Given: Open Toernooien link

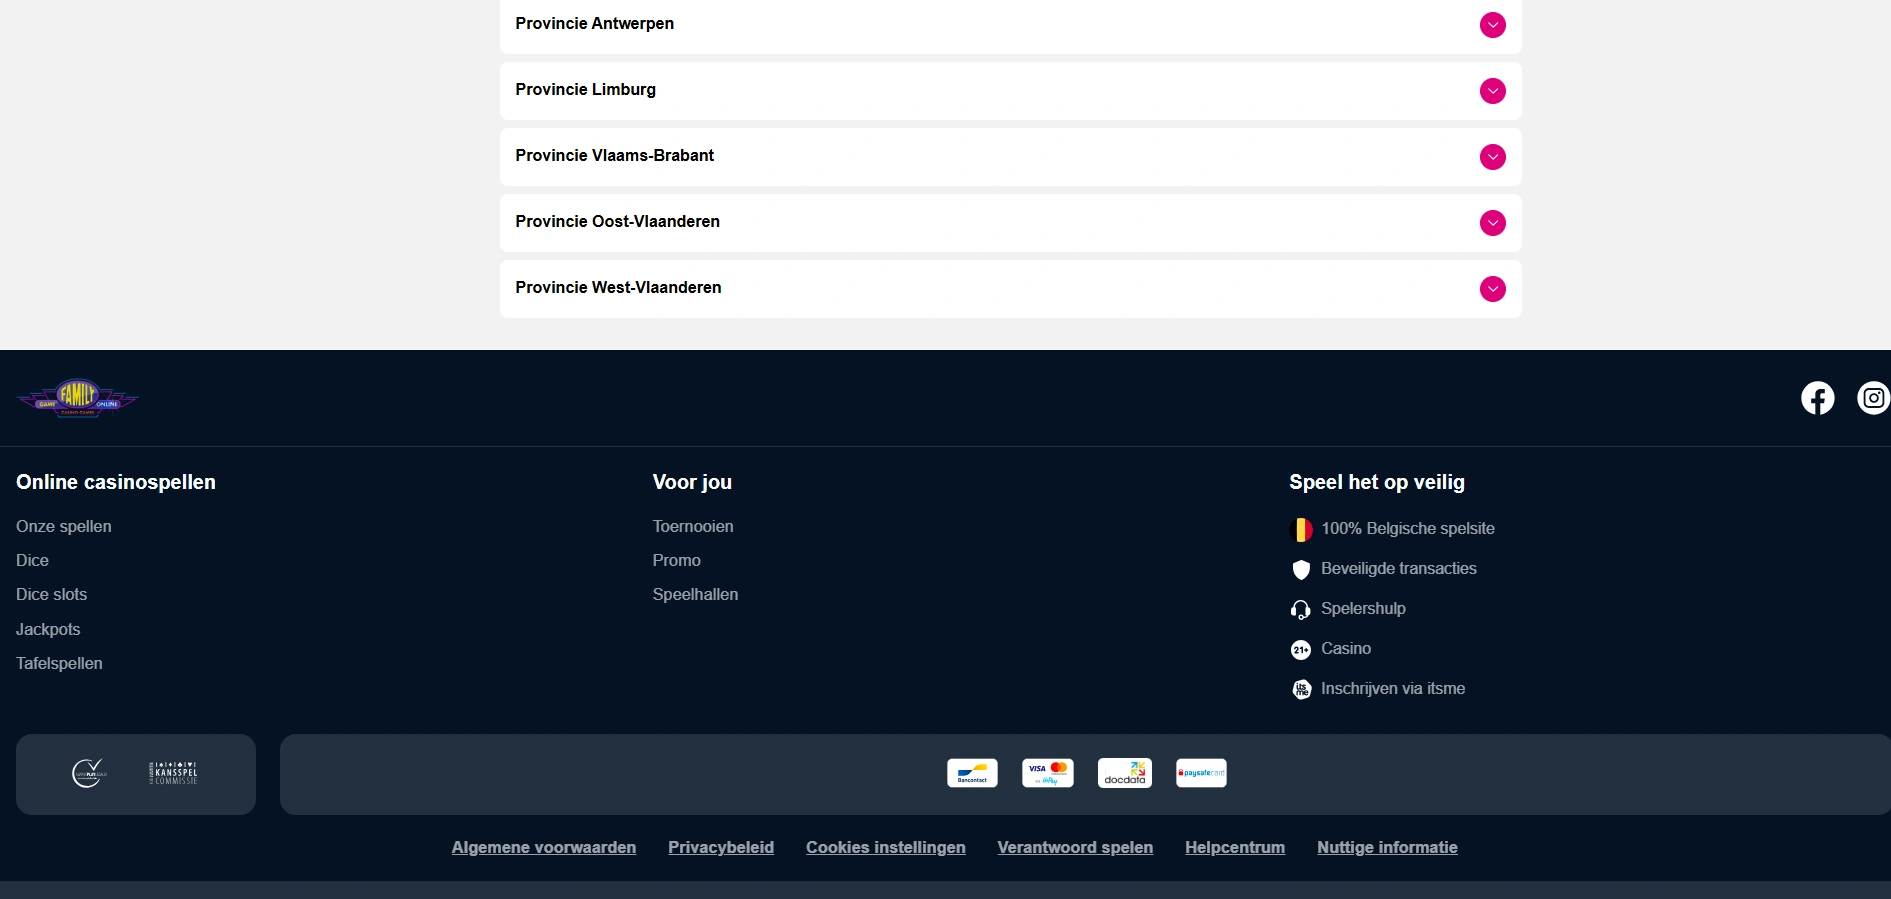Looking at the screenshot, I should point(693,526).
